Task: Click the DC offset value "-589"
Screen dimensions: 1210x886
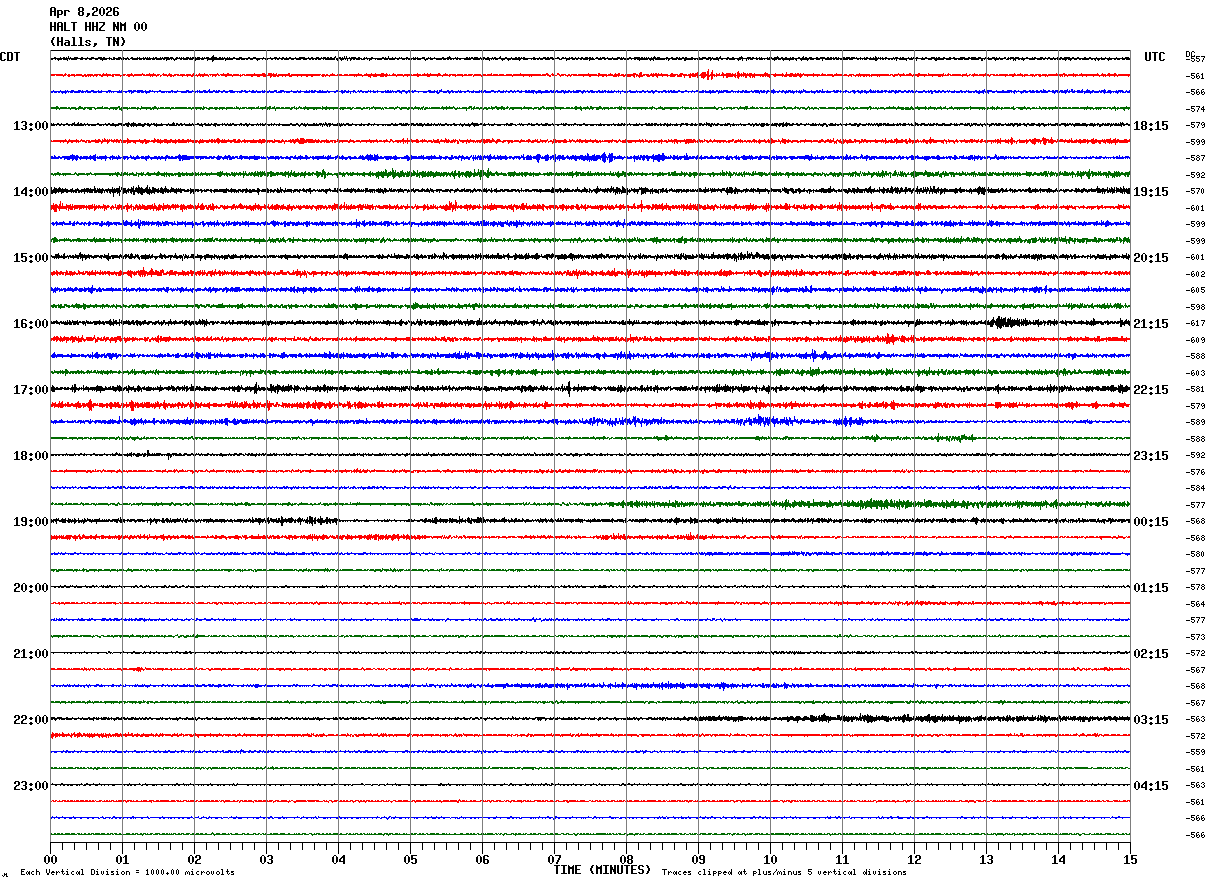Action: tap(1195, 423)
